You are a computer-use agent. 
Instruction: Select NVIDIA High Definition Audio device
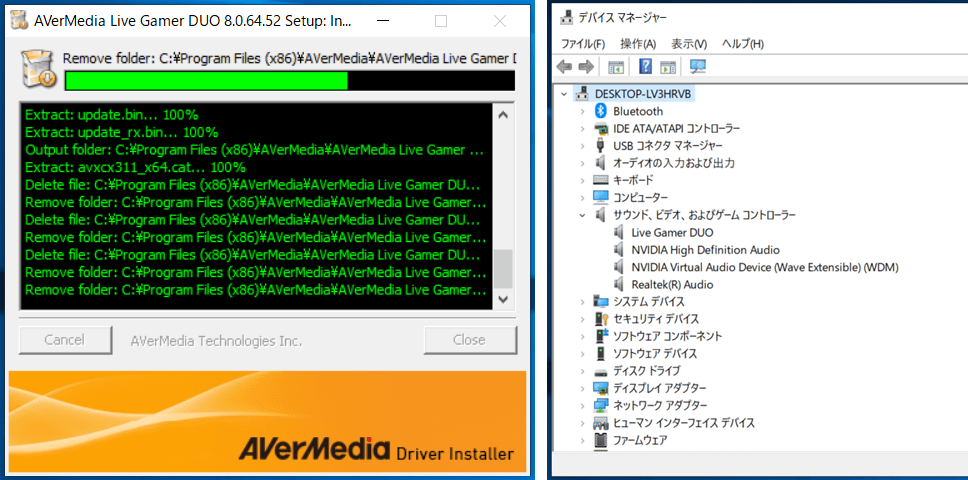pyautogui.click(x=706, y=250)
